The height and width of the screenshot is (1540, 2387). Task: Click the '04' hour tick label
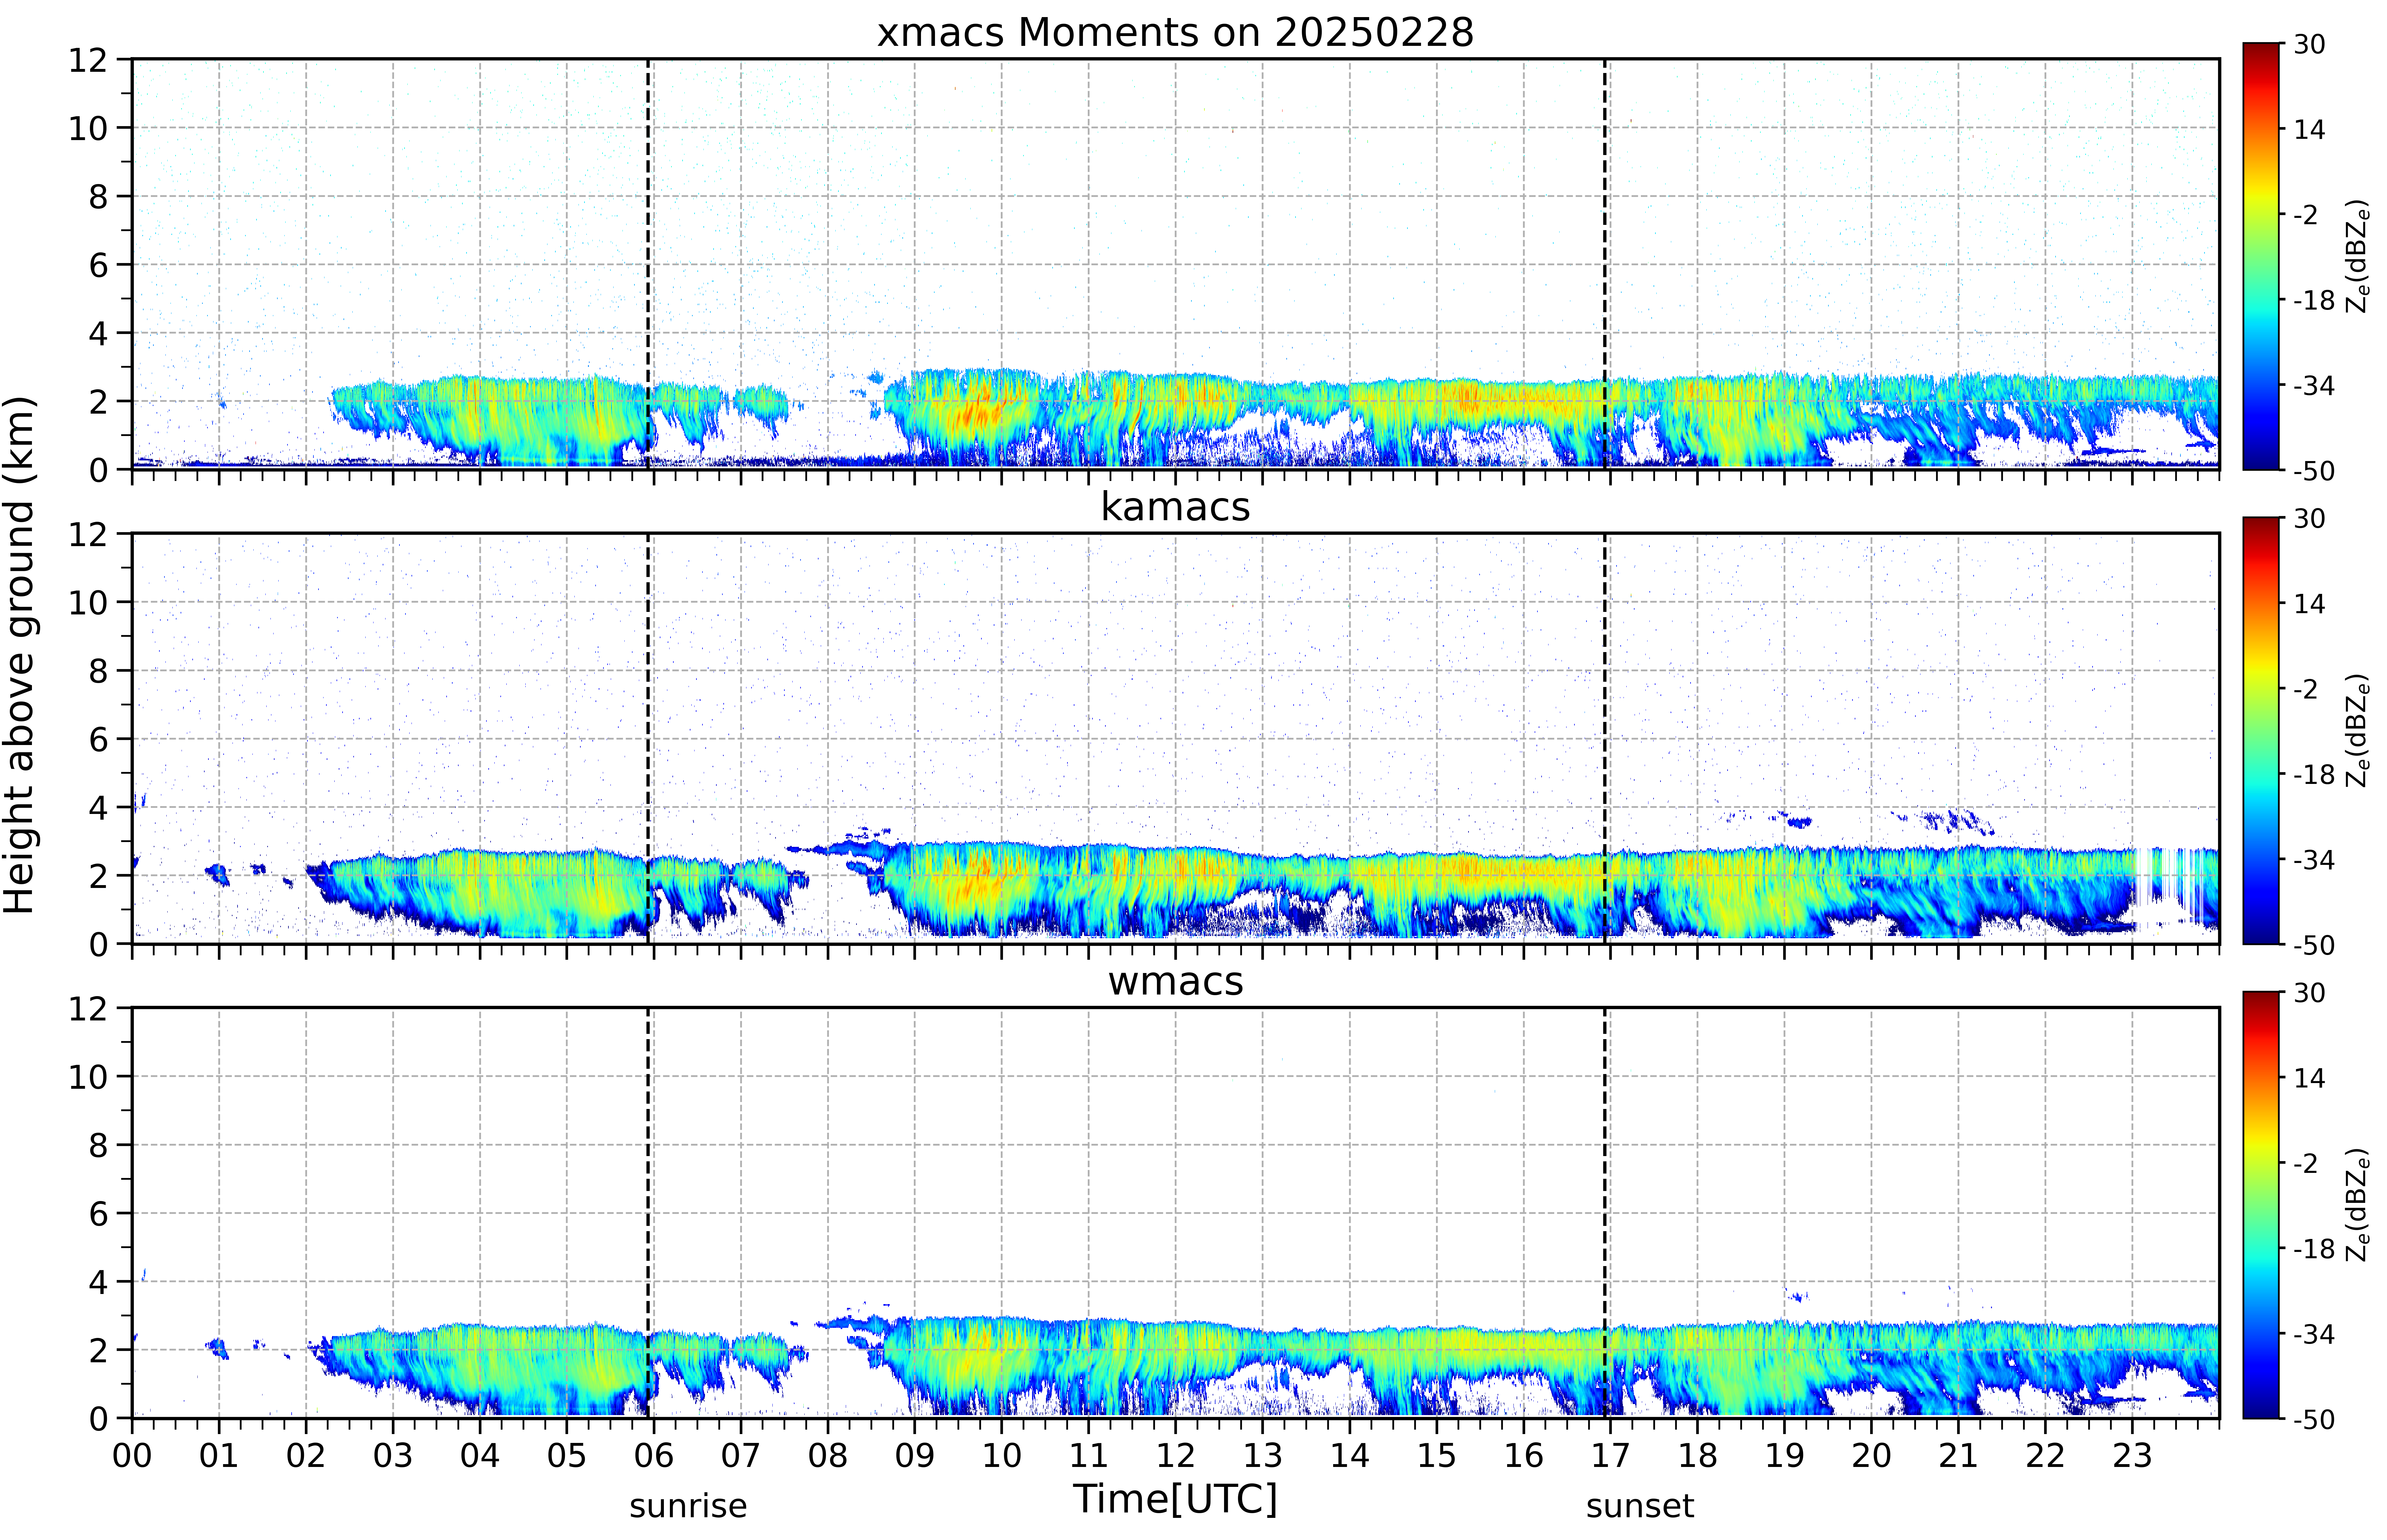[x=480, y=1456]
